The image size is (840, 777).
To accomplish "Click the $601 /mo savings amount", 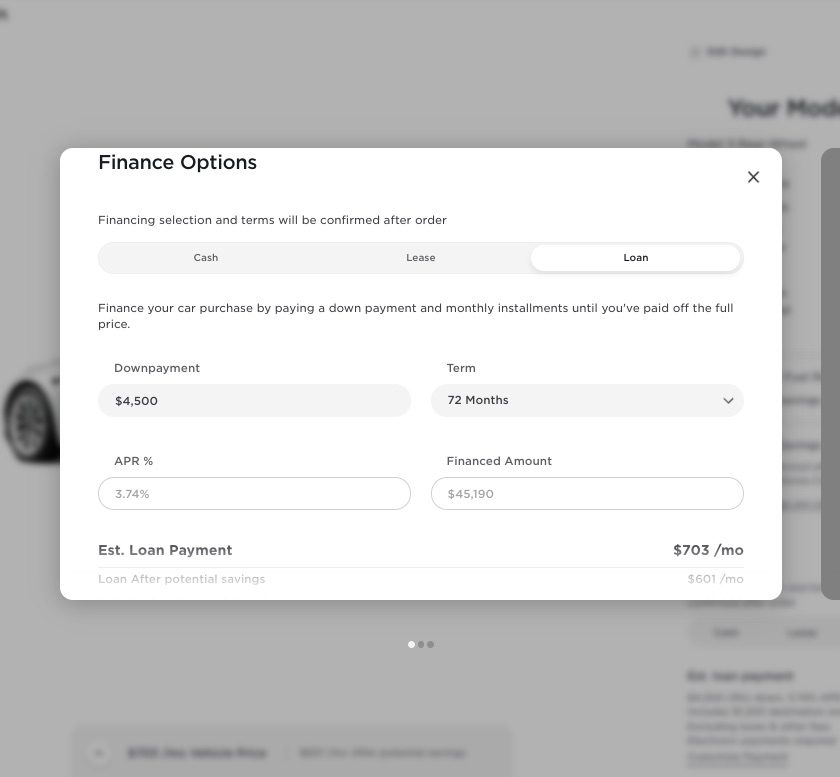I will (715, 579).
